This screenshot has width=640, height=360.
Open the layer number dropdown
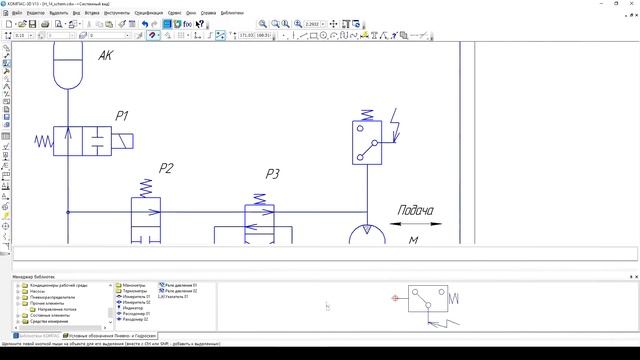tap(127, 36)
